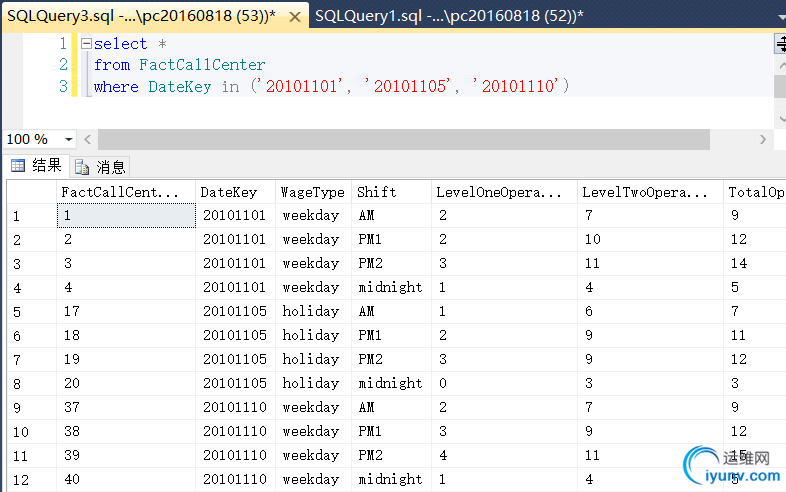
Task: Click the editor horizontal scrollbar thumb
Action: coord(404,139)
